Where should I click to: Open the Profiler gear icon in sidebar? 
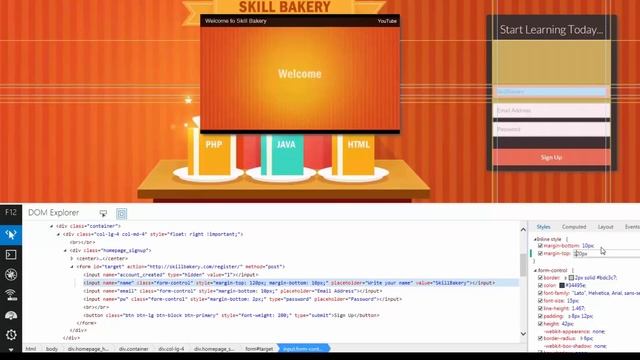coord(11,335)
